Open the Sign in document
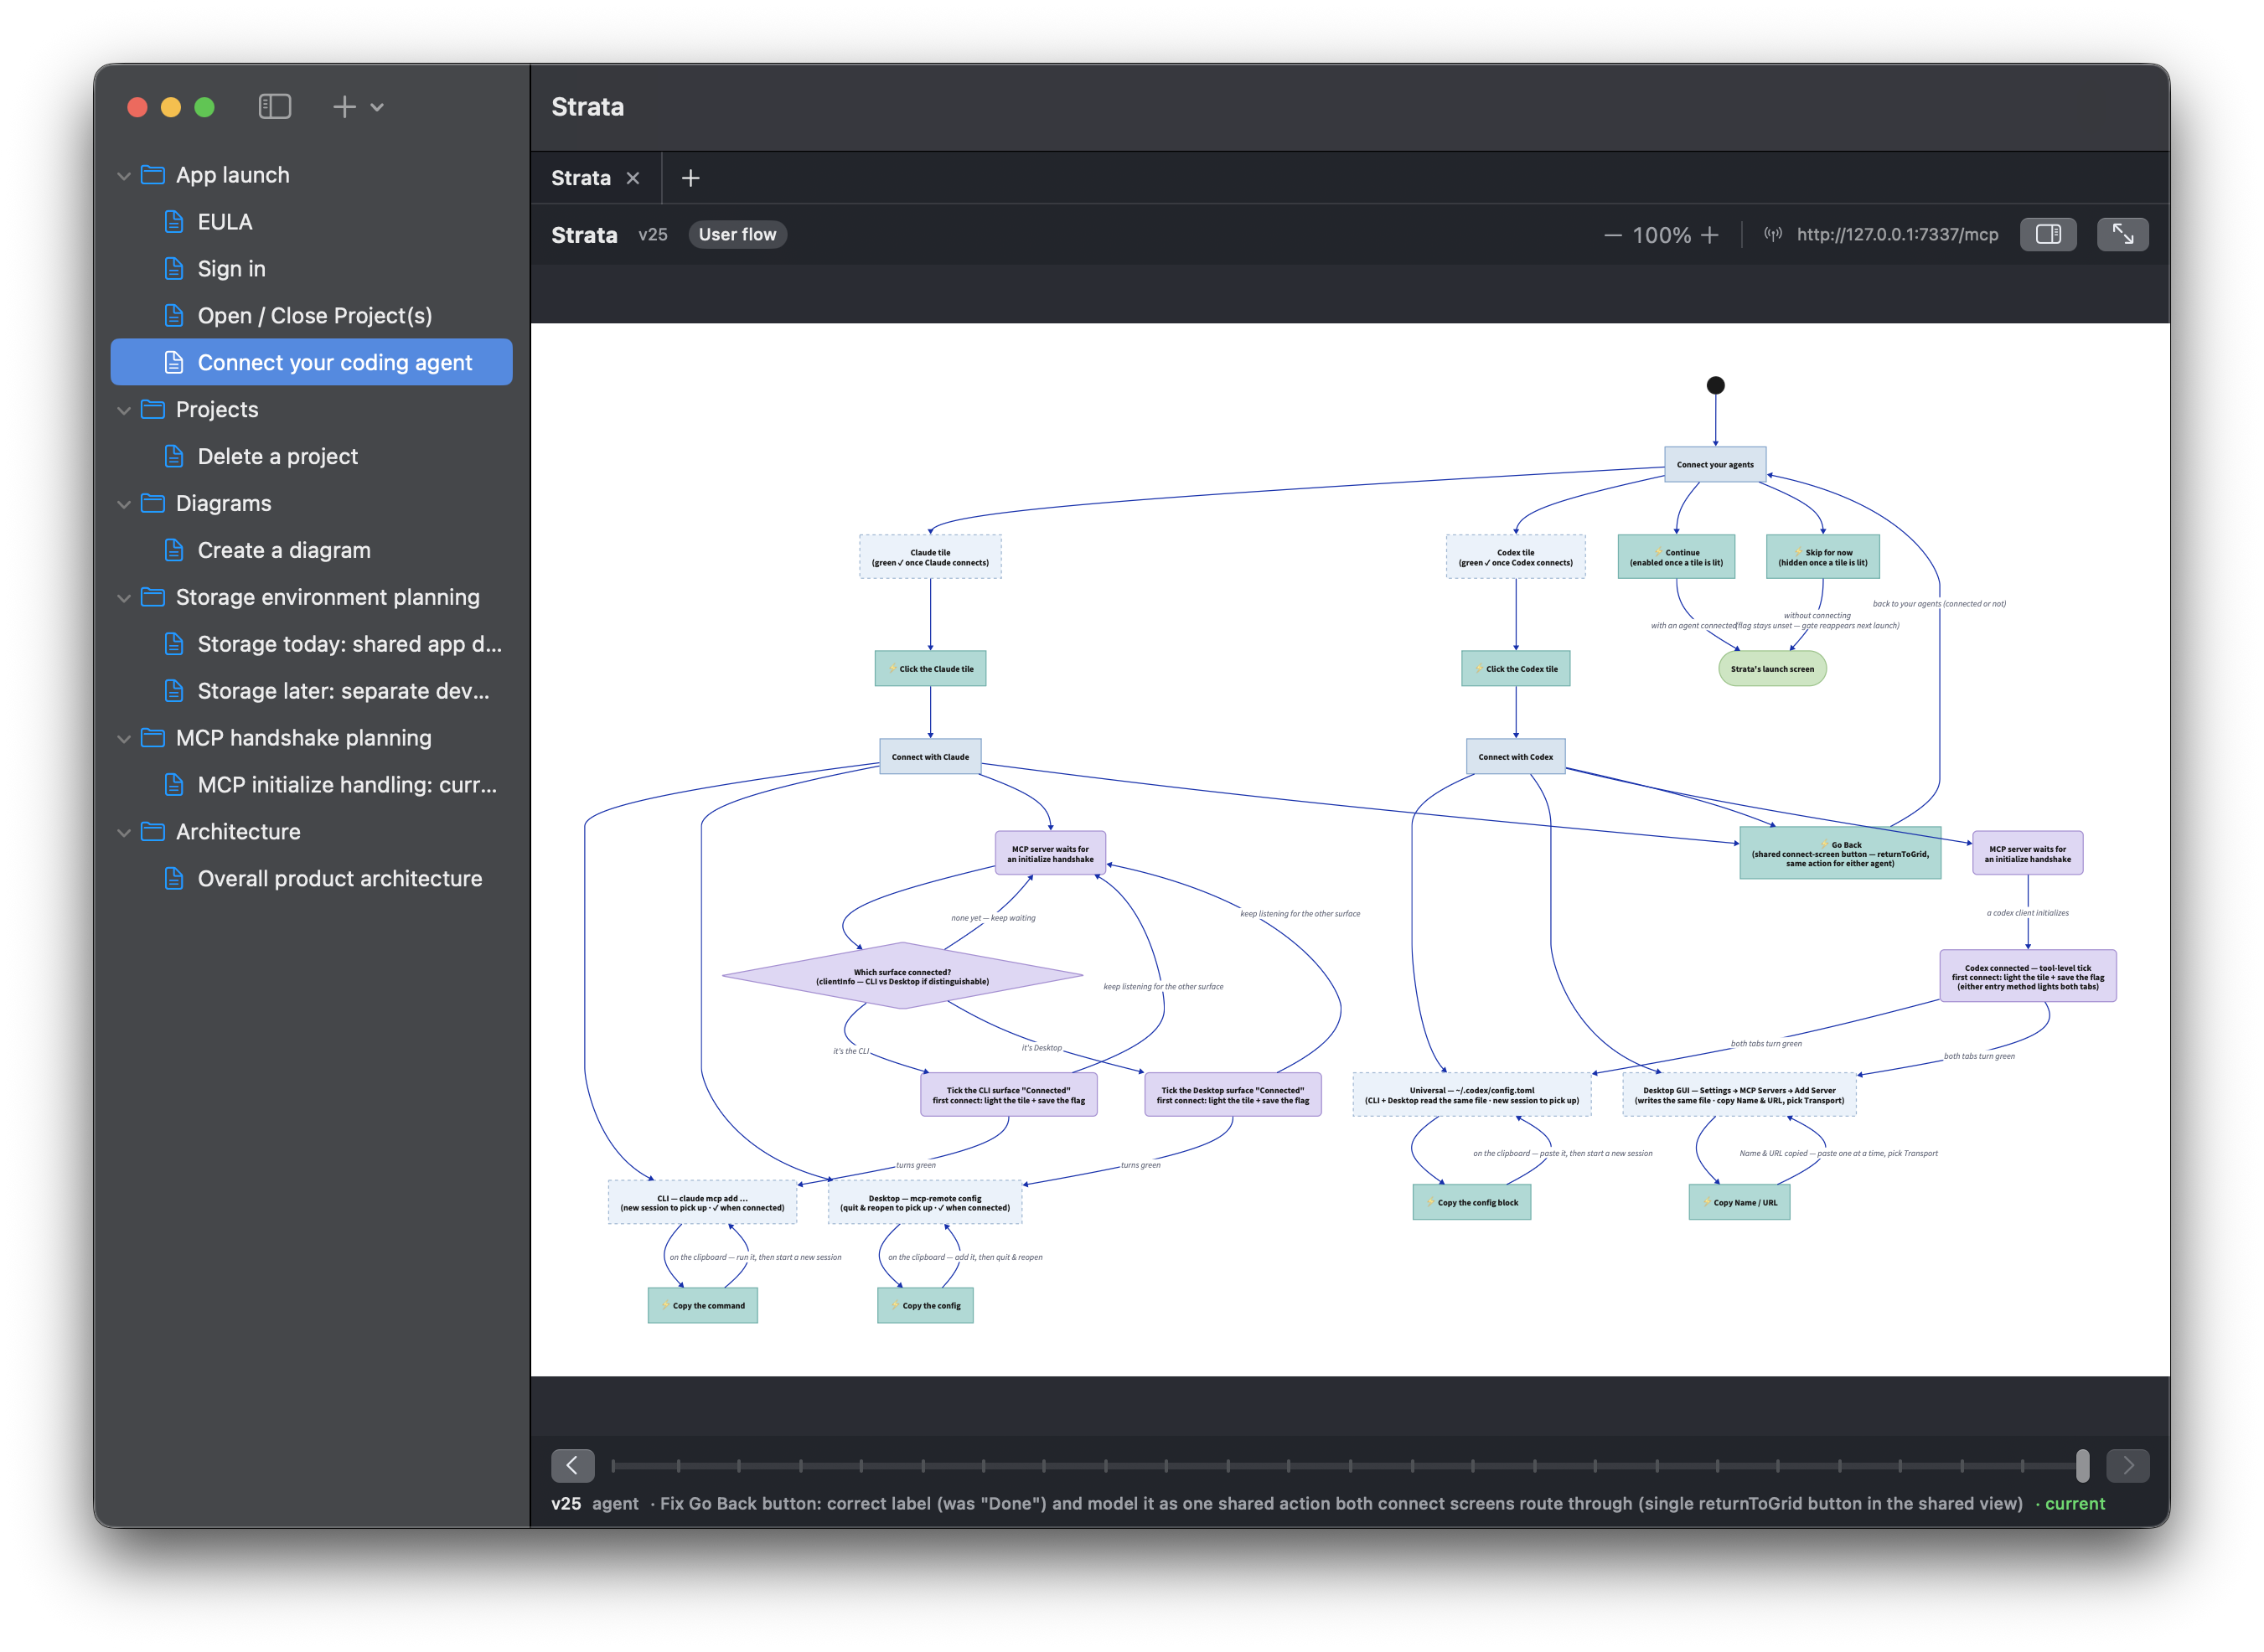The image size is (2264, 1652). click(x=311, y=269)
